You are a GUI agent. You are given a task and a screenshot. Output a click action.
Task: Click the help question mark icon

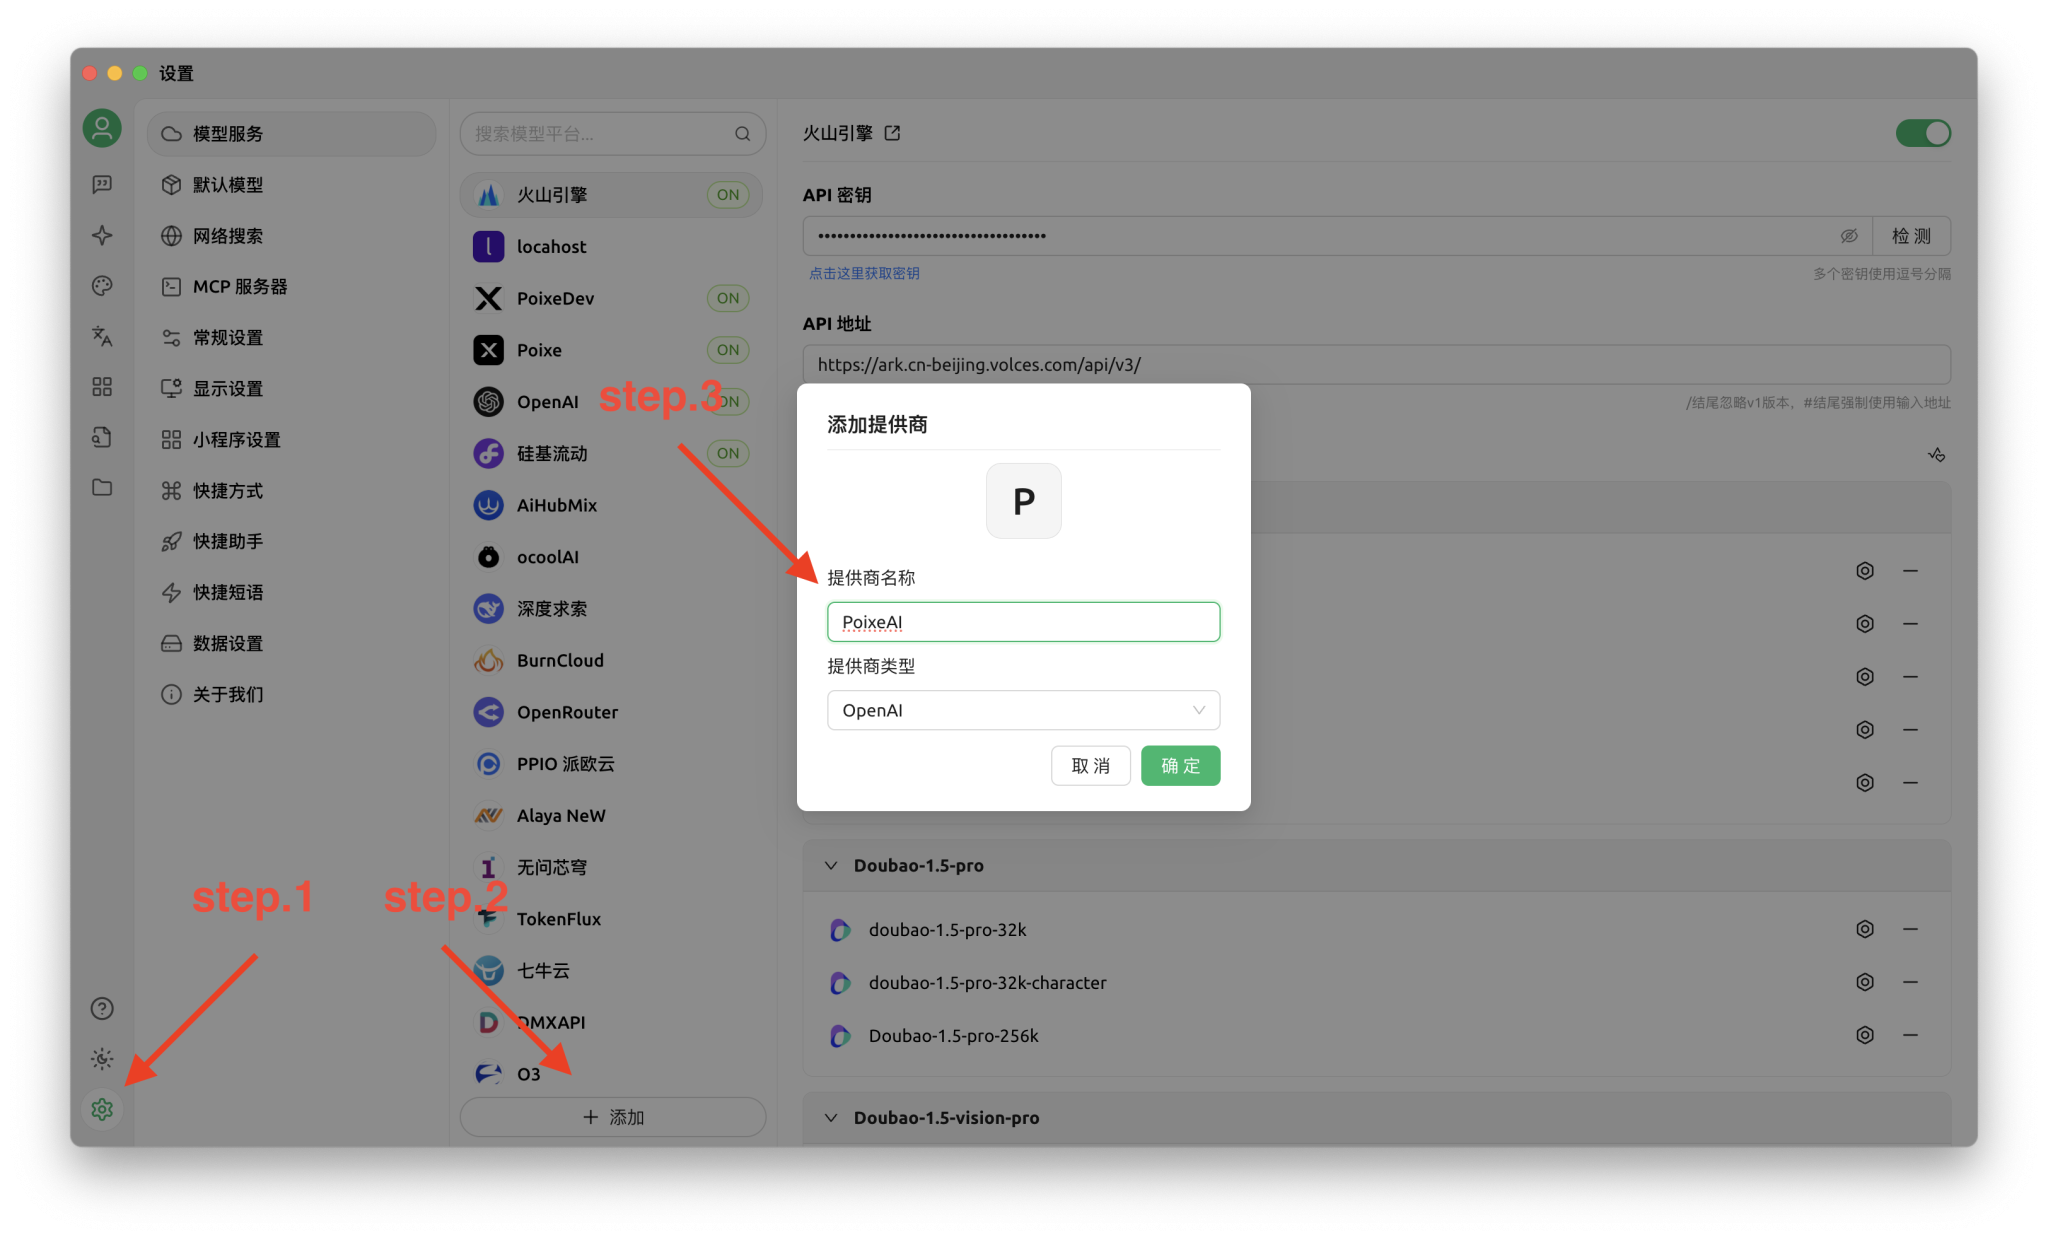pyautogui.click(x=102, y=1008)
